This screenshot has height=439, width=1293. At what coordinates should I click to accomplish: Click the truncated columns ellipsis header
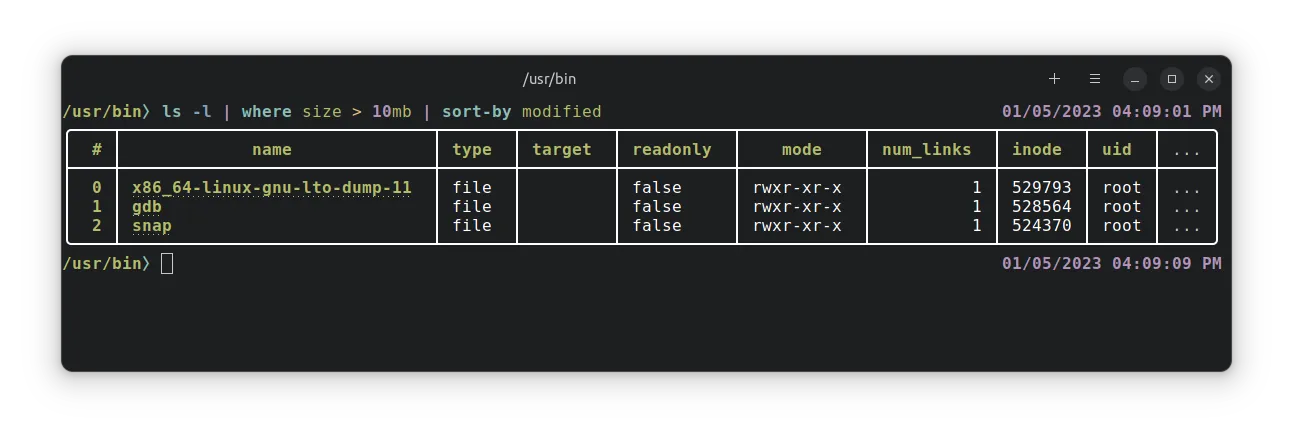(x=1187, y=149)
